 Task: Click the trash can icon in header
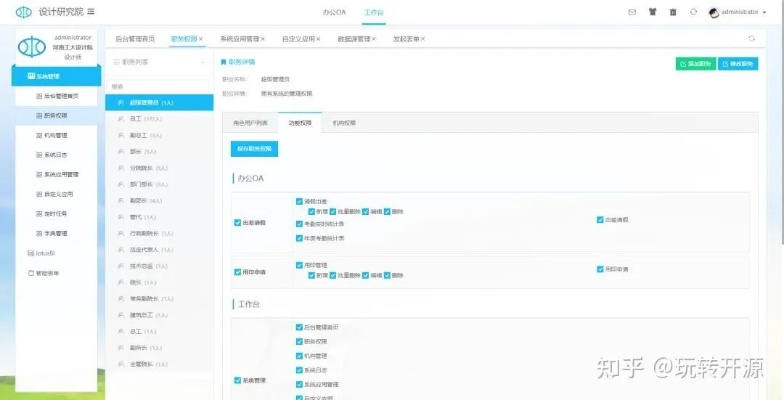click(x=673, y=12)
